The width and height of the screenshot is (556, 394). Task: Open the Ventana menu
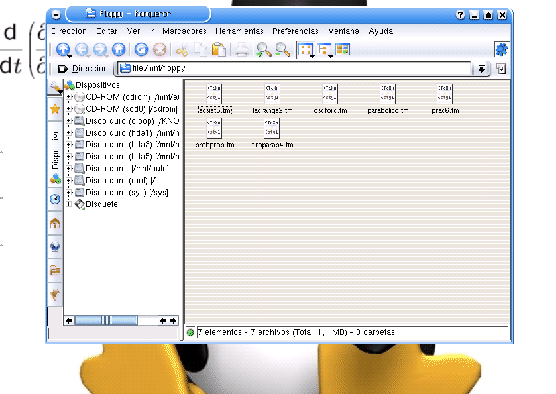[x=344, y=31]
